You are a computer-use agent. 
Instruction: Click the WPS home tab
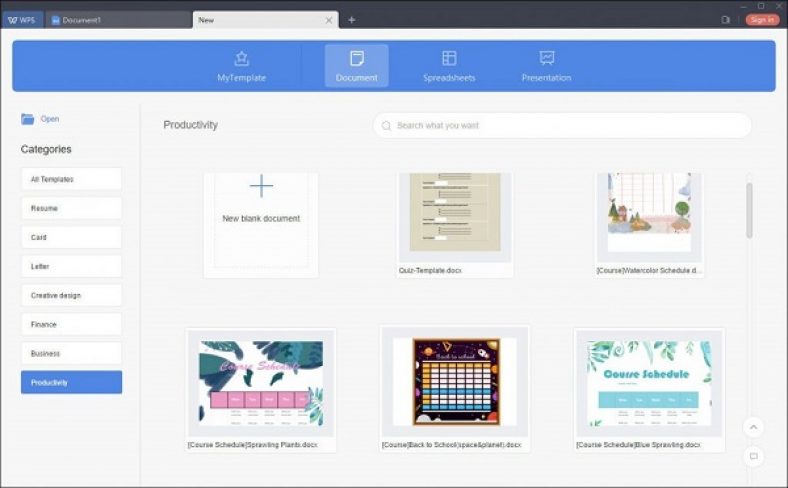(x=22, y=20)
